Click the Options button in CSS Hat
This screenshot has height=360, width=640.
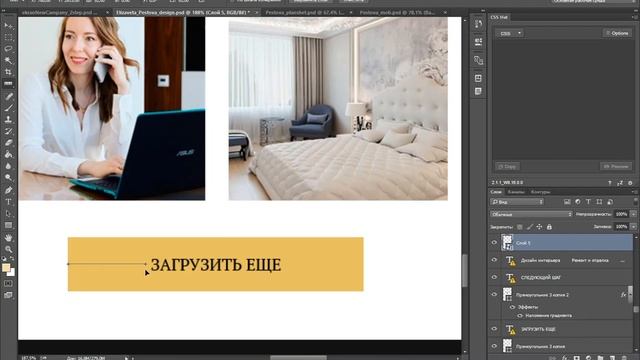[x=617, y=33]
